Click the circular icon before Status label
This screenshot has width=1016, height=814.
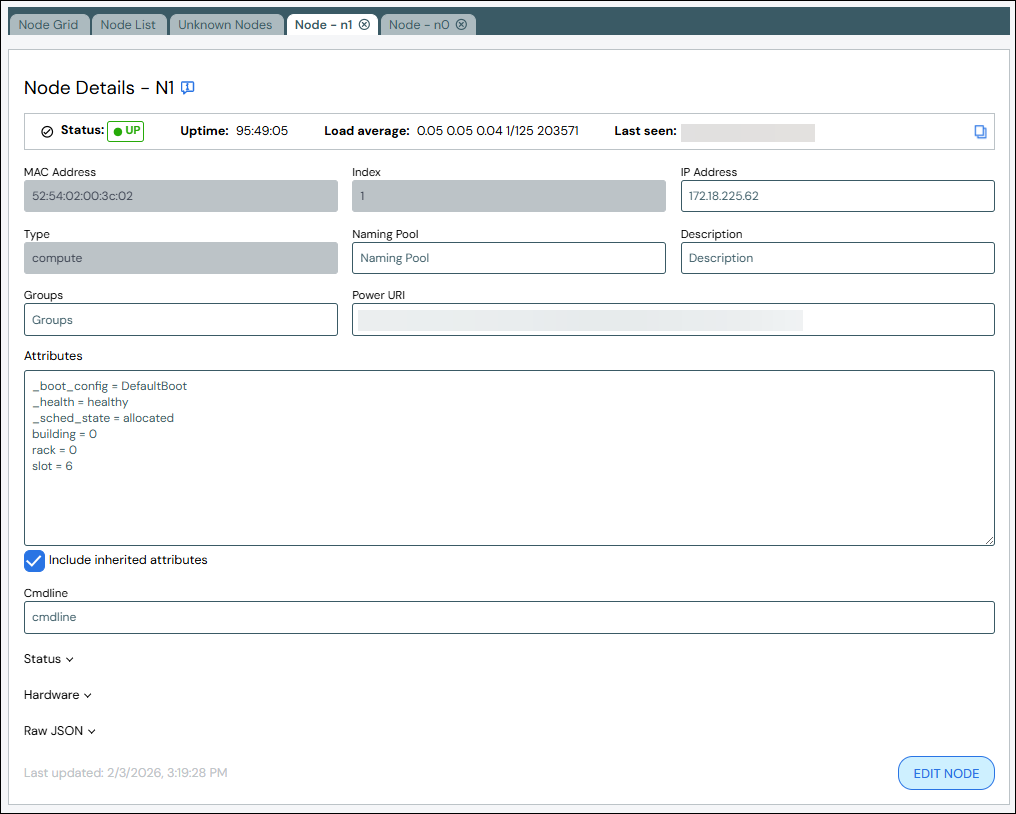pos(47,132)
